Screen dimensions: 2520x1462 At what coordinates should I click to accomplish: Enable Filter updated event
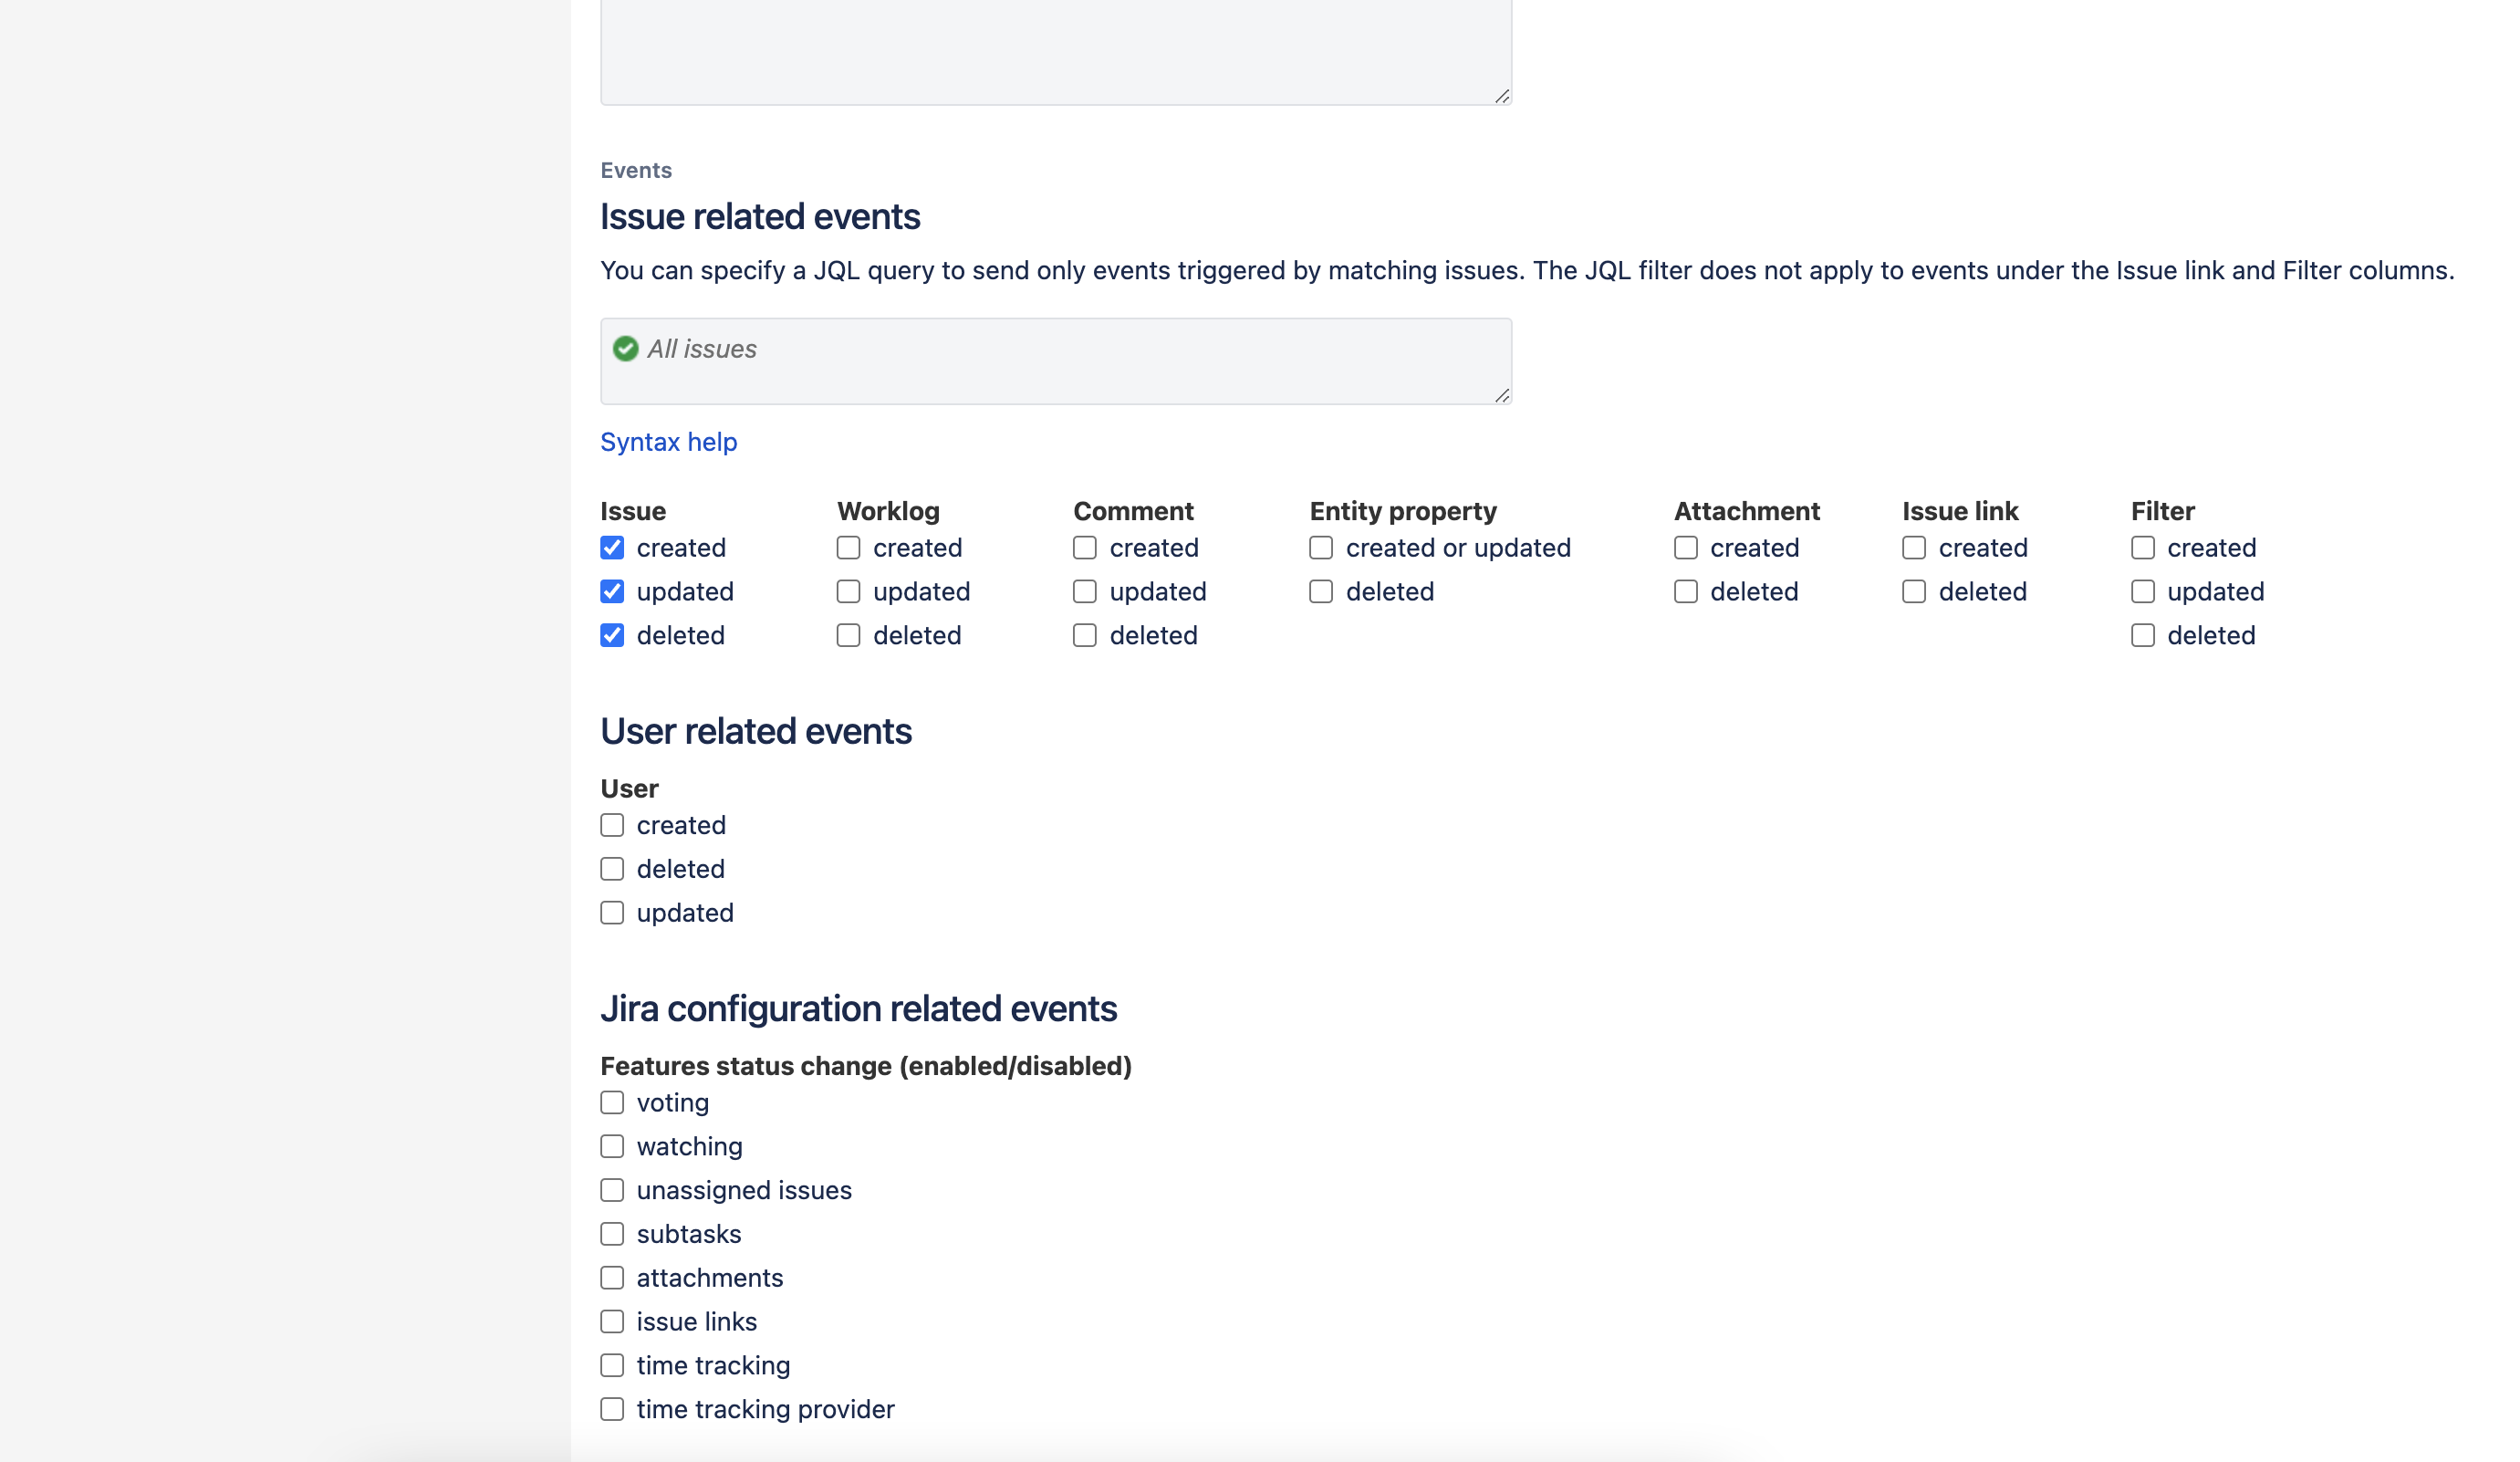(2142, 591)
